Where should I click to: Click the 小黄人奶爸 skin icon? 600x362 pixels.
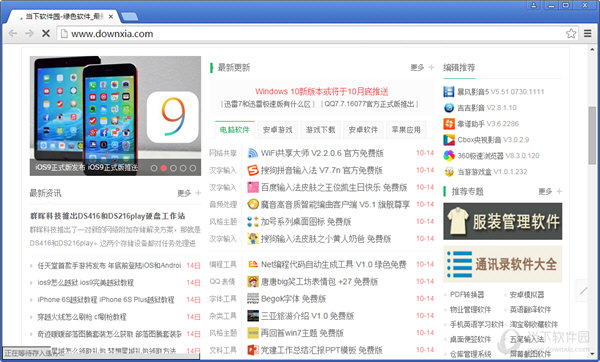tap(253, 239)
